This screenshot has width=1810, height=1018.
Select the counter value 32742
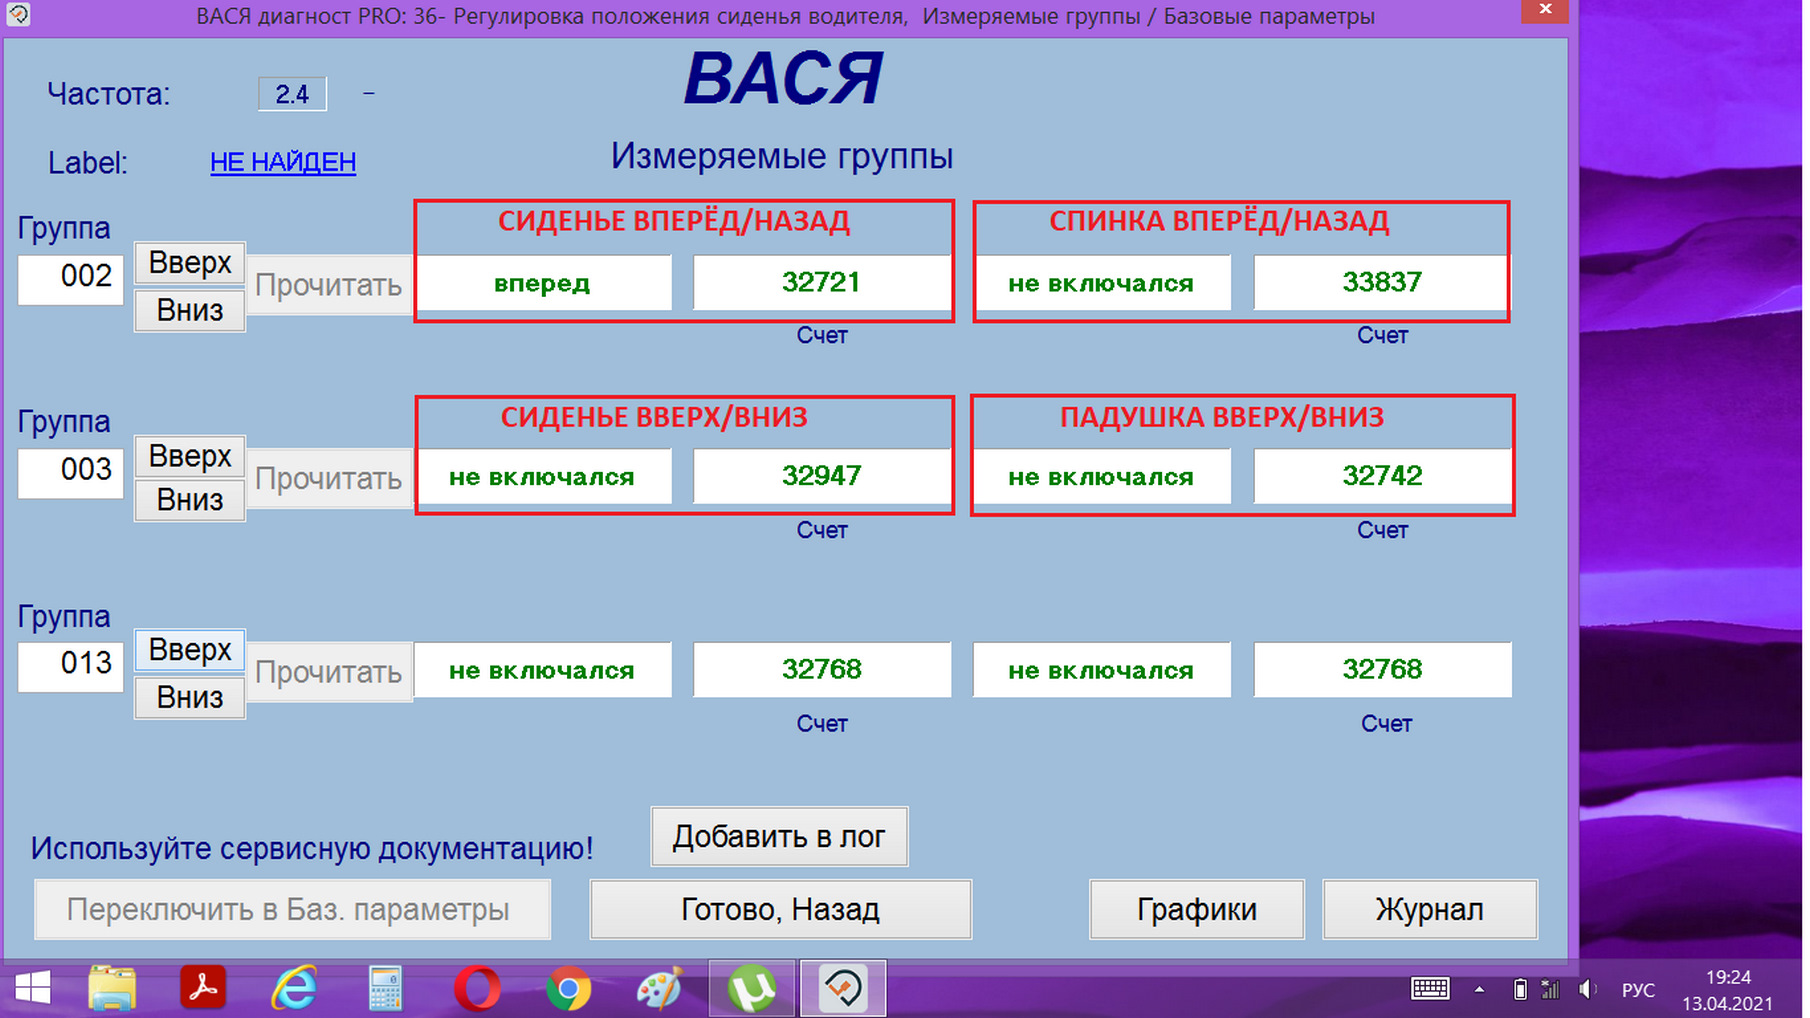click(x=1382, y=476)
